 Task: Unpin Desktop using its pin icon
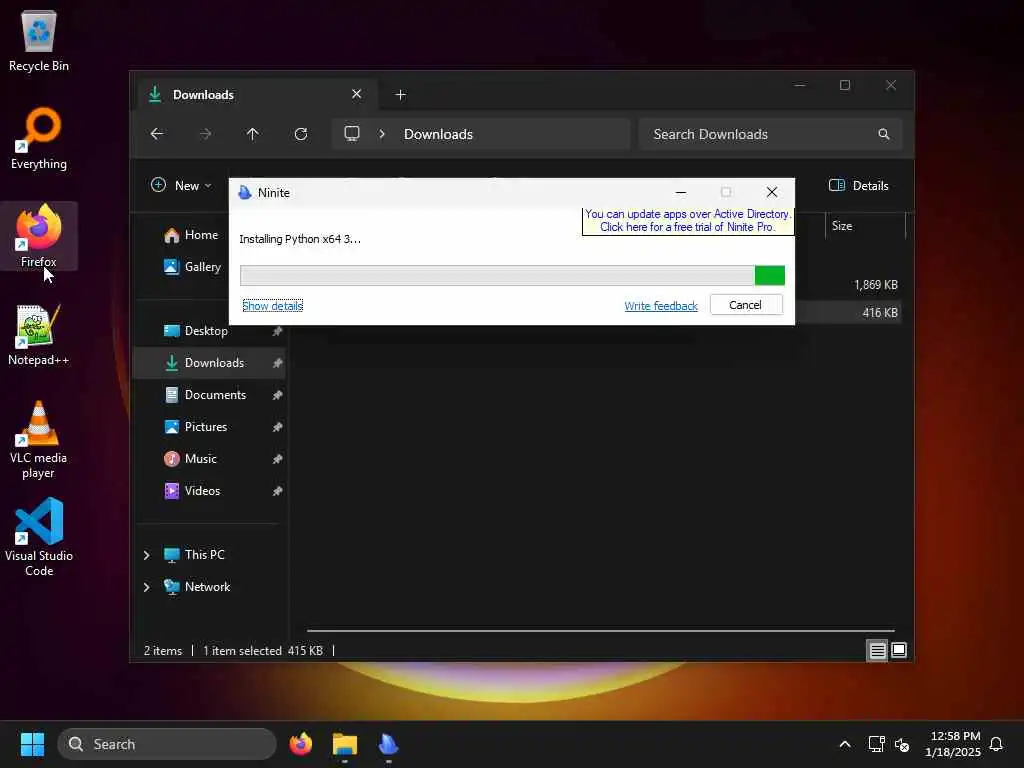coord(278,331)
